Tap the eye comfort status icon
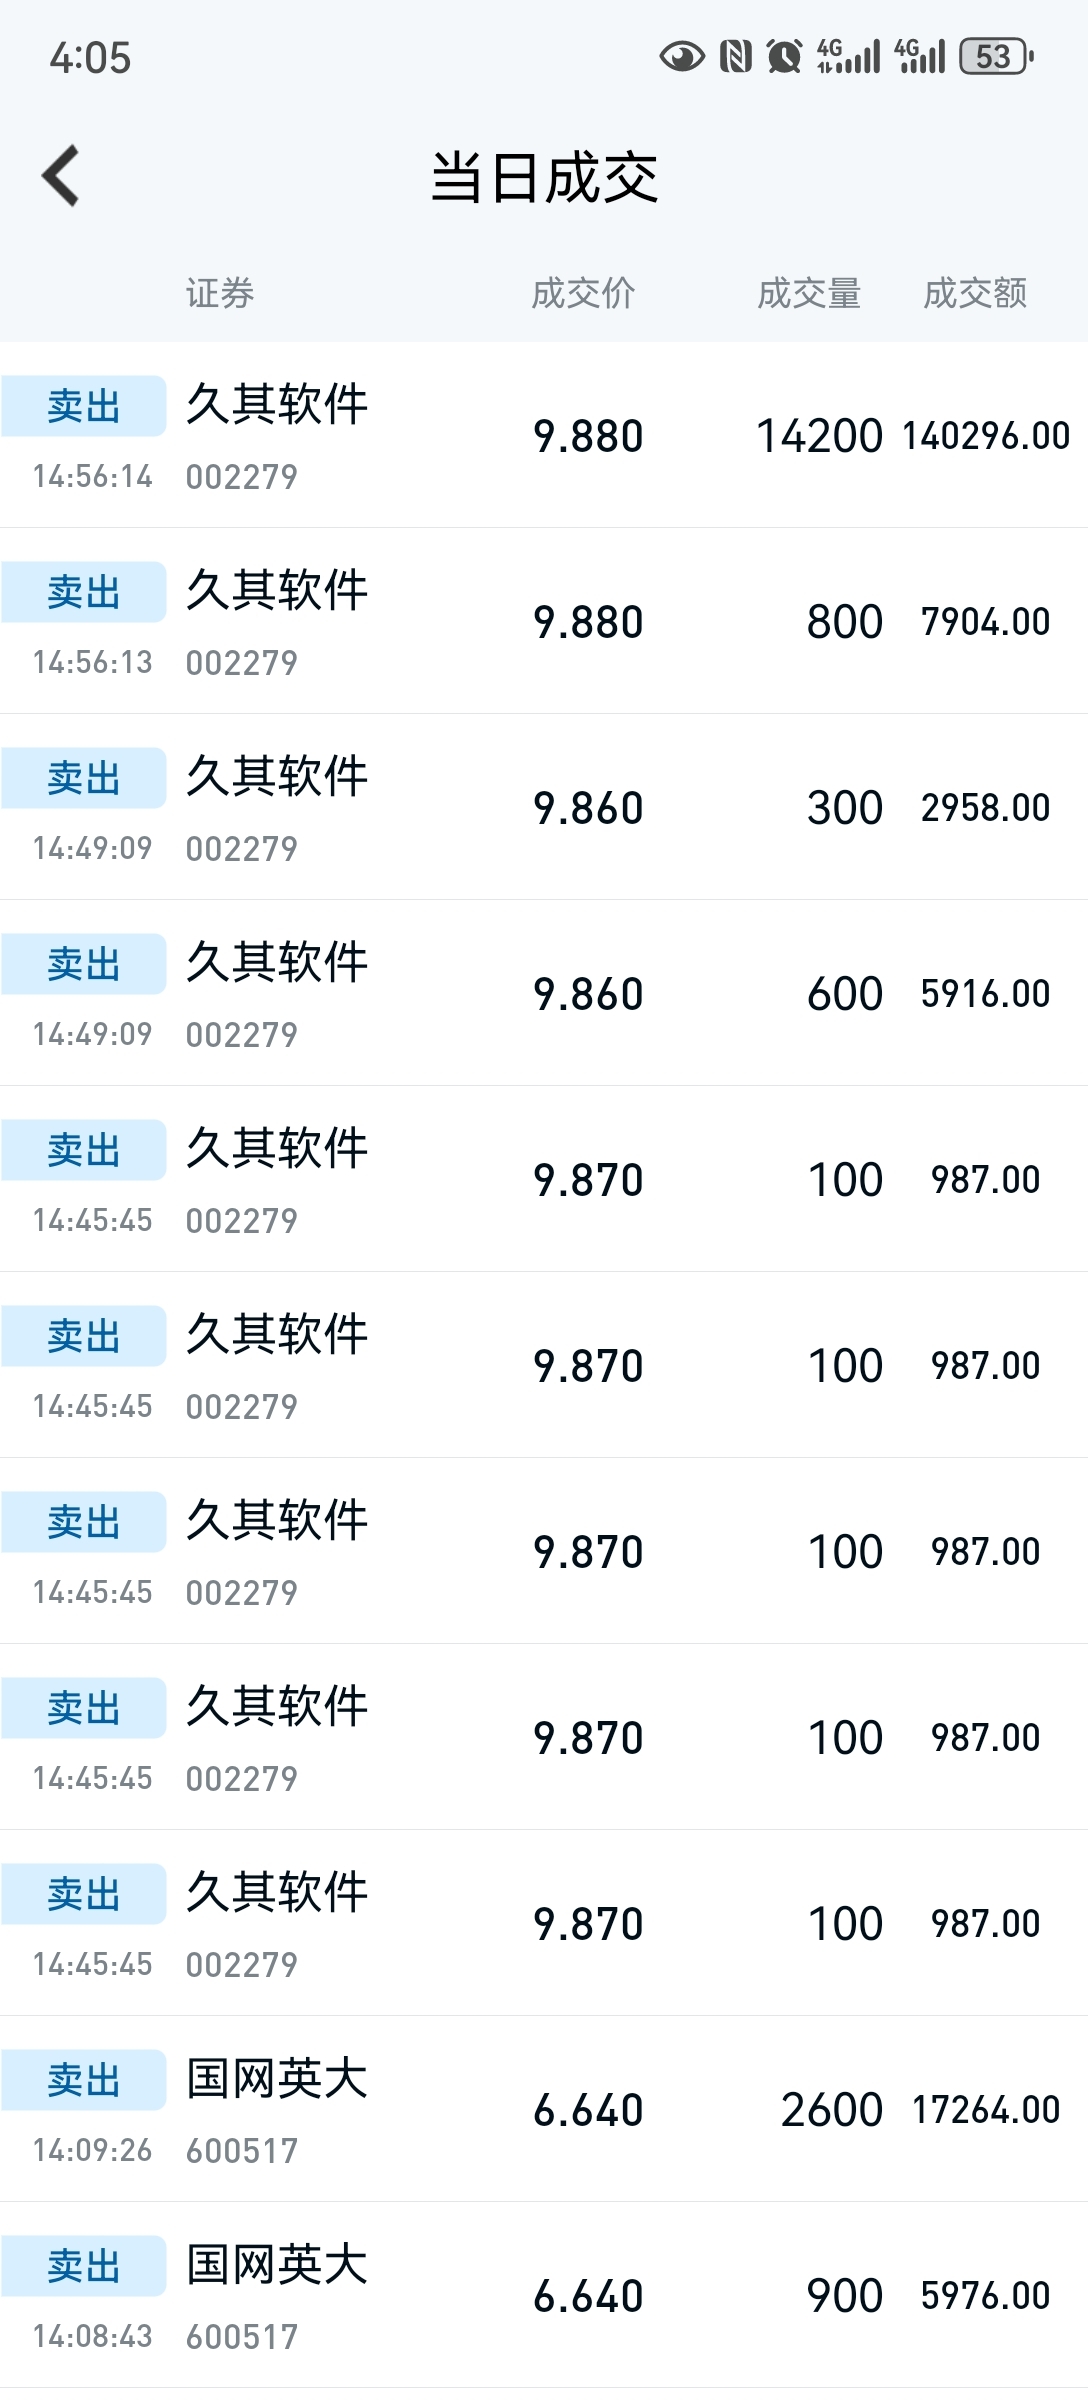This screenshot has height=2400, width=1088. point(682,57)
